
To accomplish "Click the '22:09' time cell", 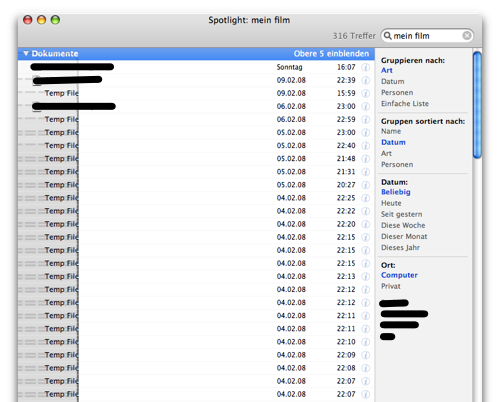I will pos(346,355).
